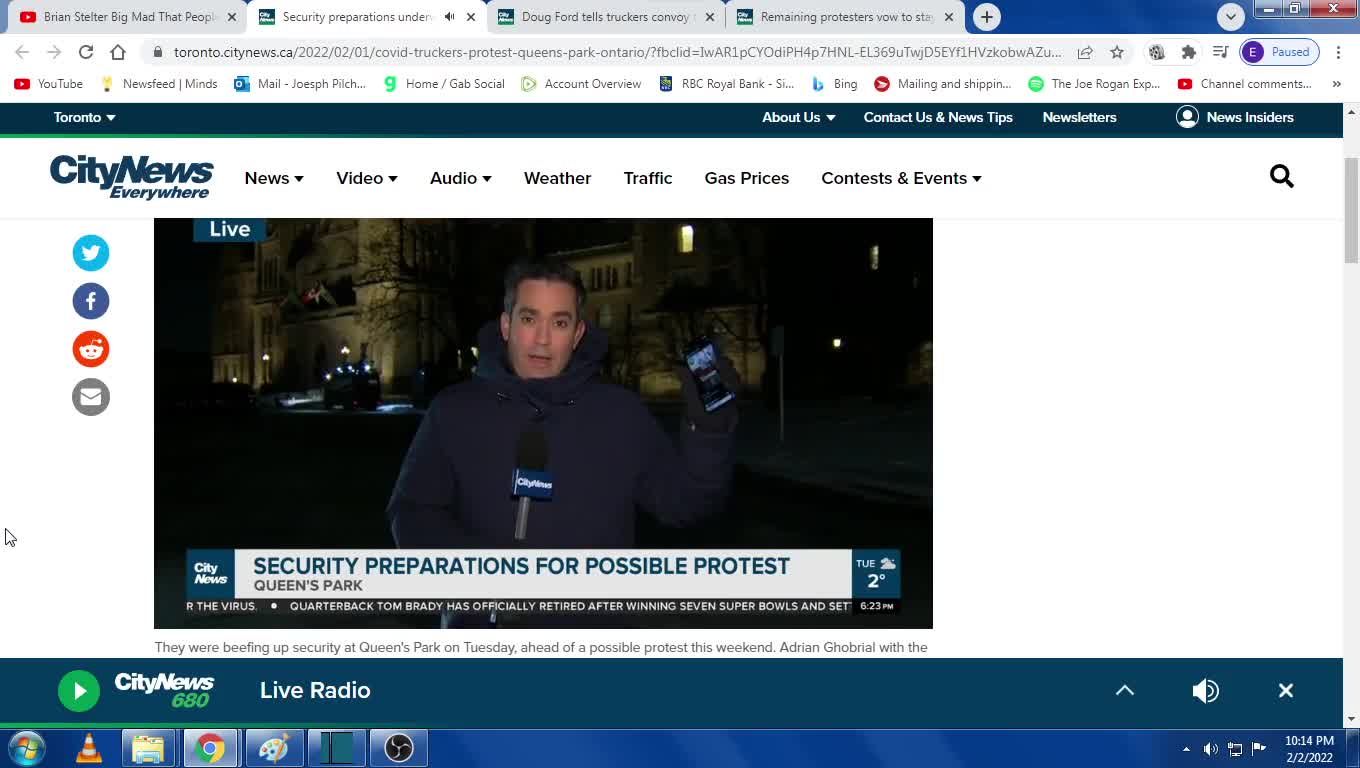Open File Explorer from taskbar
Viewport: 1360px width, 768px height.
coord(148,748)
